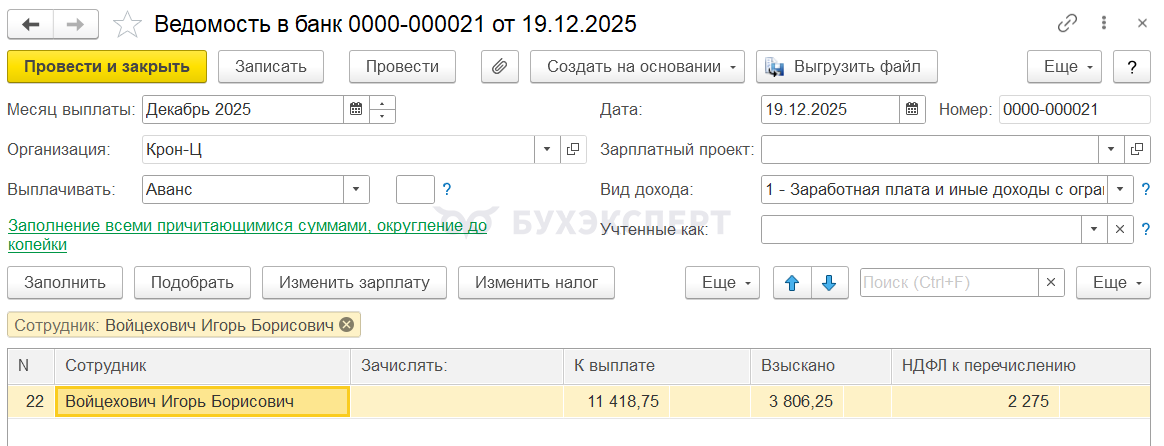1164x446 pixels.
Task: Open the Зарплатный проект dropdown
Action: click(x=1113, y=149)
